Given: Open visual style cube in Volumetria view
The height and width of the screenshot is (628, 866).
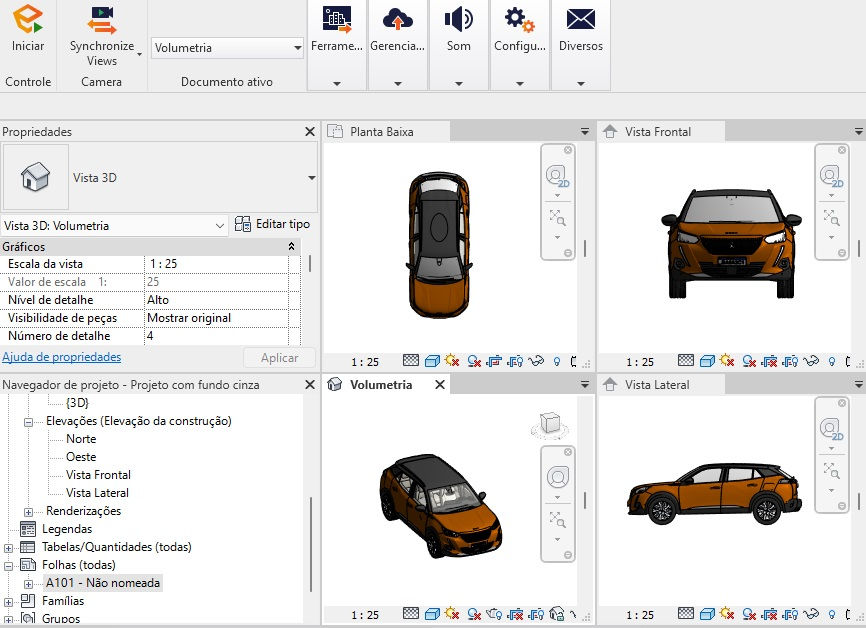Looking at the screenshot, I should coord(432,613).
